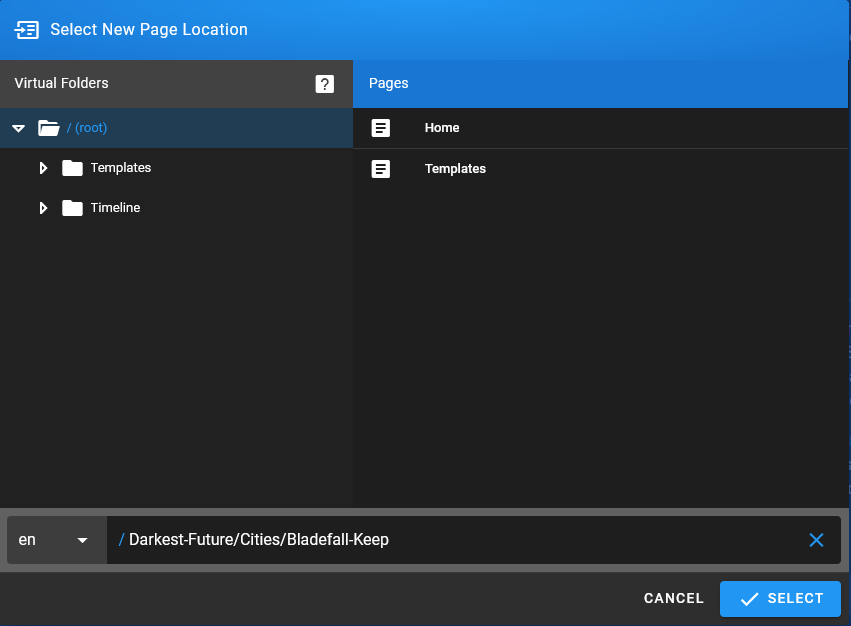
Task: Click the open root folder icon
Action: click(48, 128)
